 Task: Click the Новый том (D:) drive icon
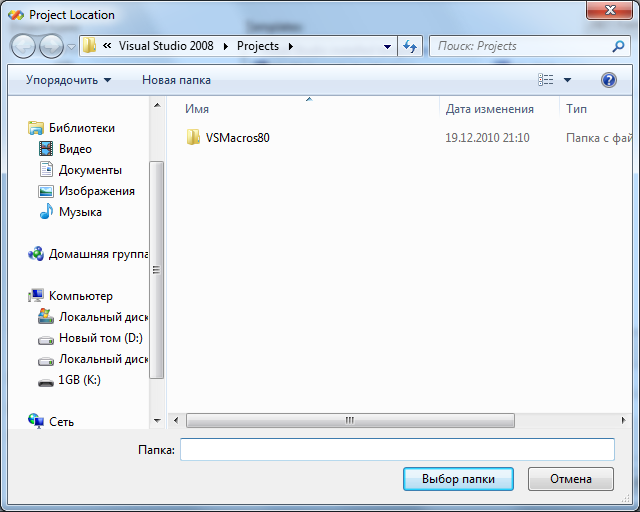point(46,340)
